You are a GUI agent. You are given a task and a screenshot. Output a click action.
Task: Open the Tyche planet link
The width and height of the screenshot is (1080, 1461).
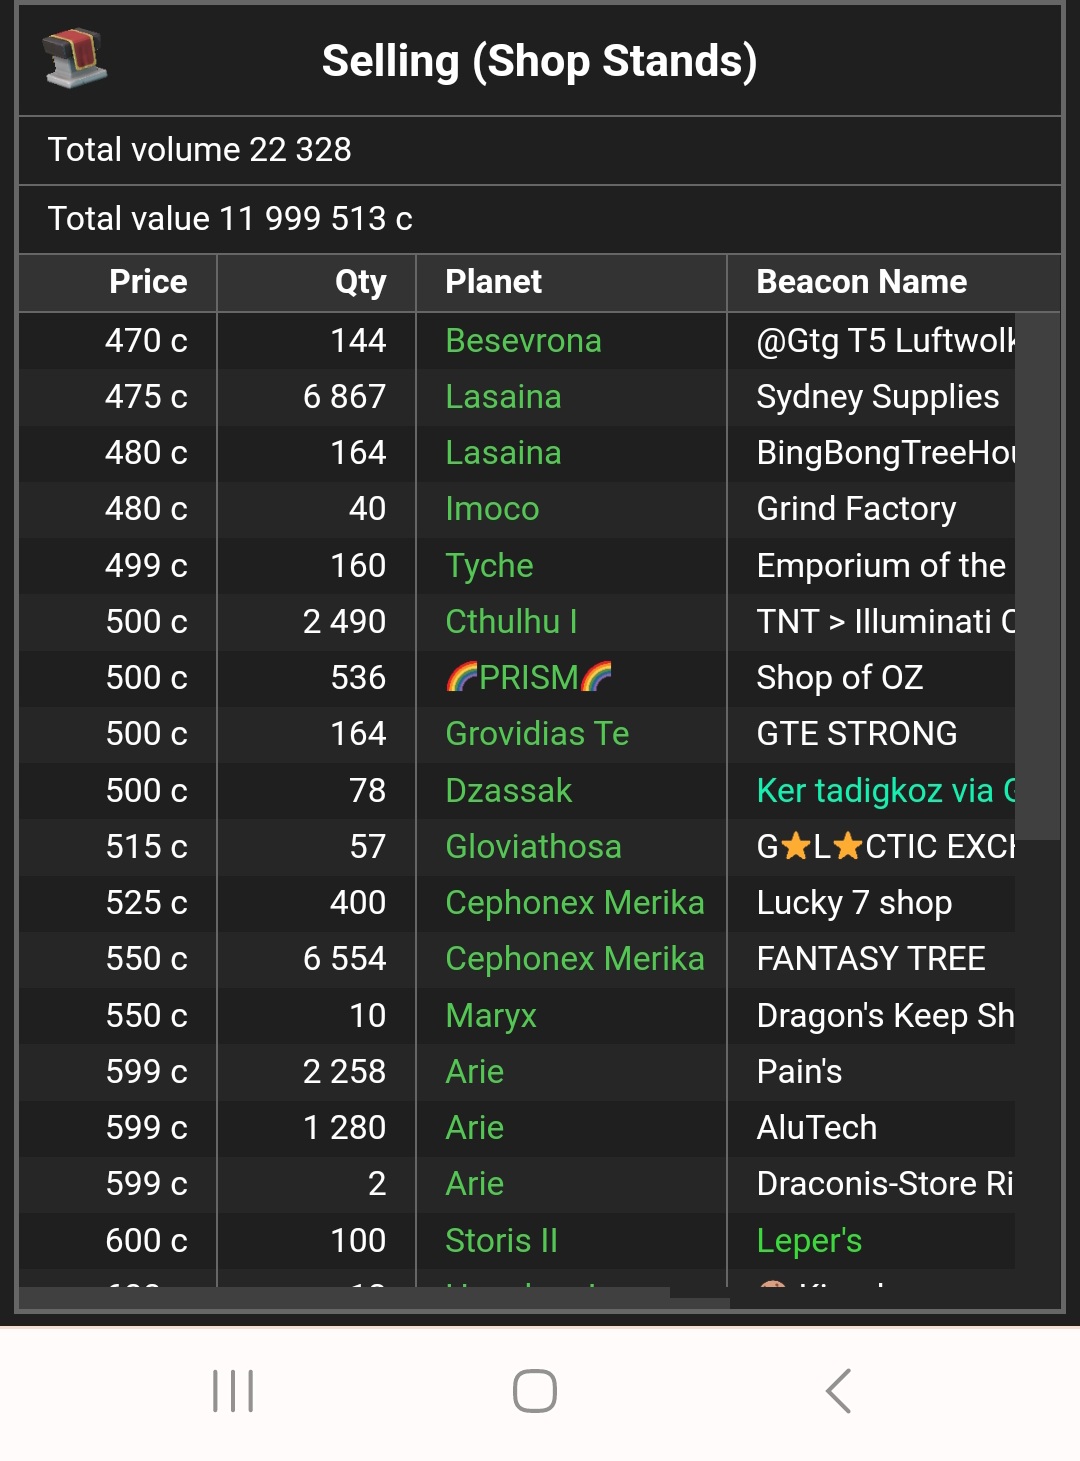click(489, 566)
